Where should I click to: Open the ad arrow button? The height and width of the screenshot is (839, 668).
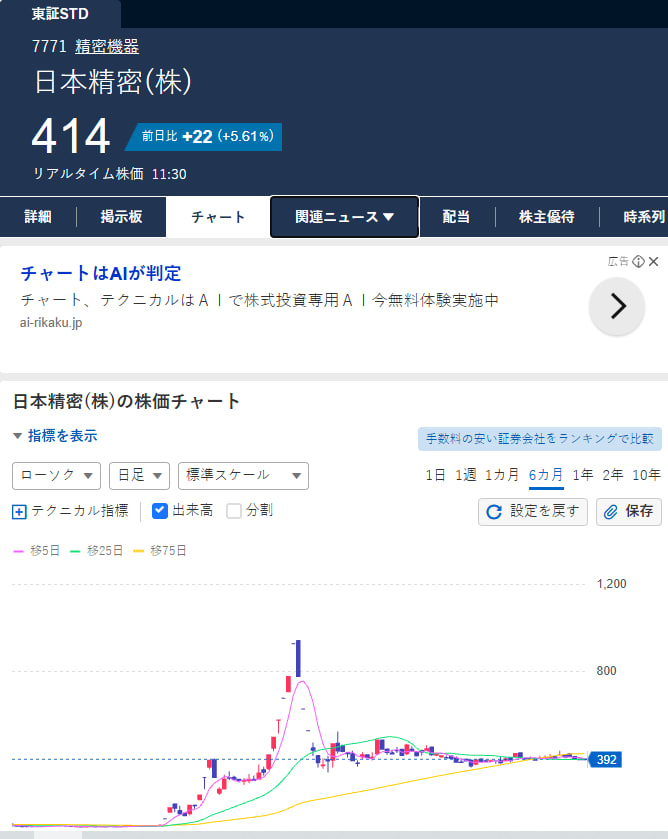(617, 307)
